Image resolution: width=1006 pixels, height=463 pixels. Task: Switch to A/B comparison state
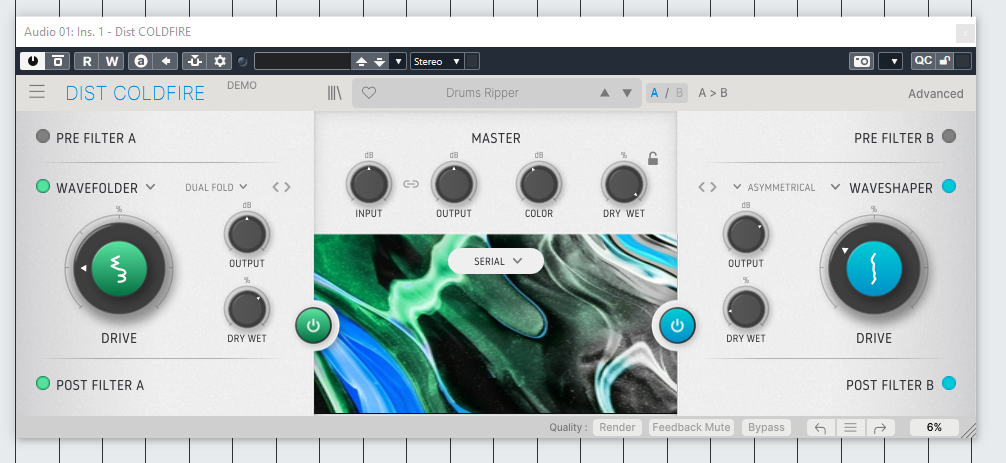667,93
